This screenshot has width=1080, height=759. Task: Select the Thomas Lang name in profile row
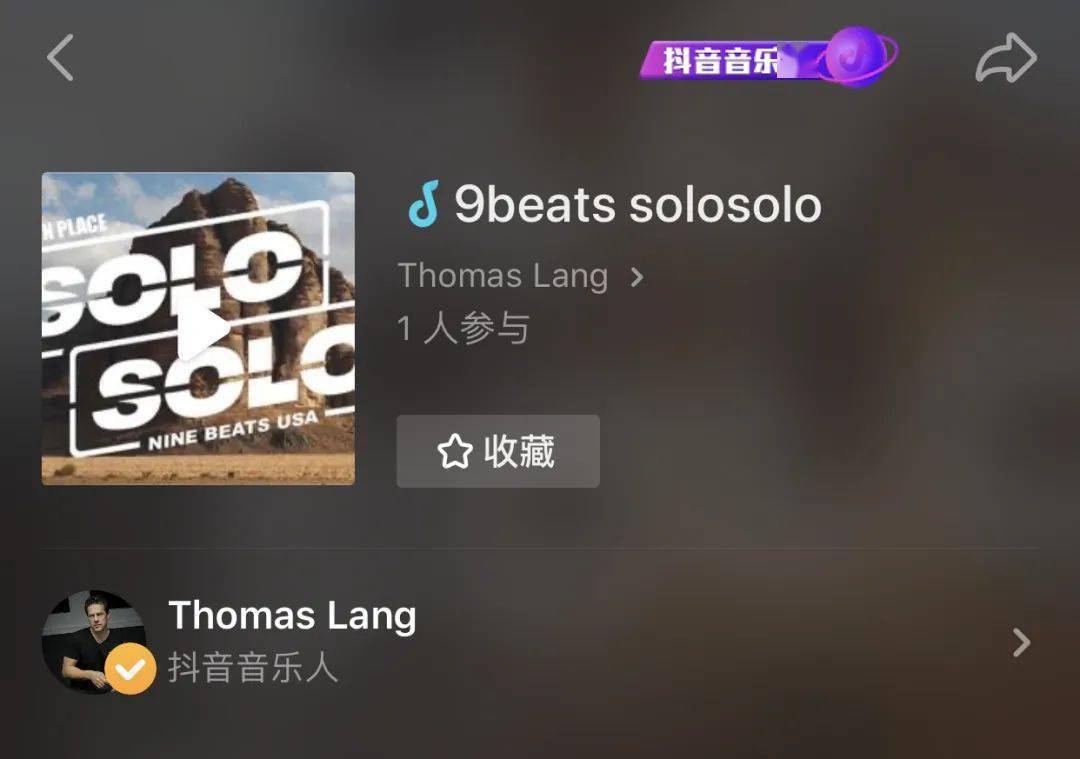coord(293,615)
